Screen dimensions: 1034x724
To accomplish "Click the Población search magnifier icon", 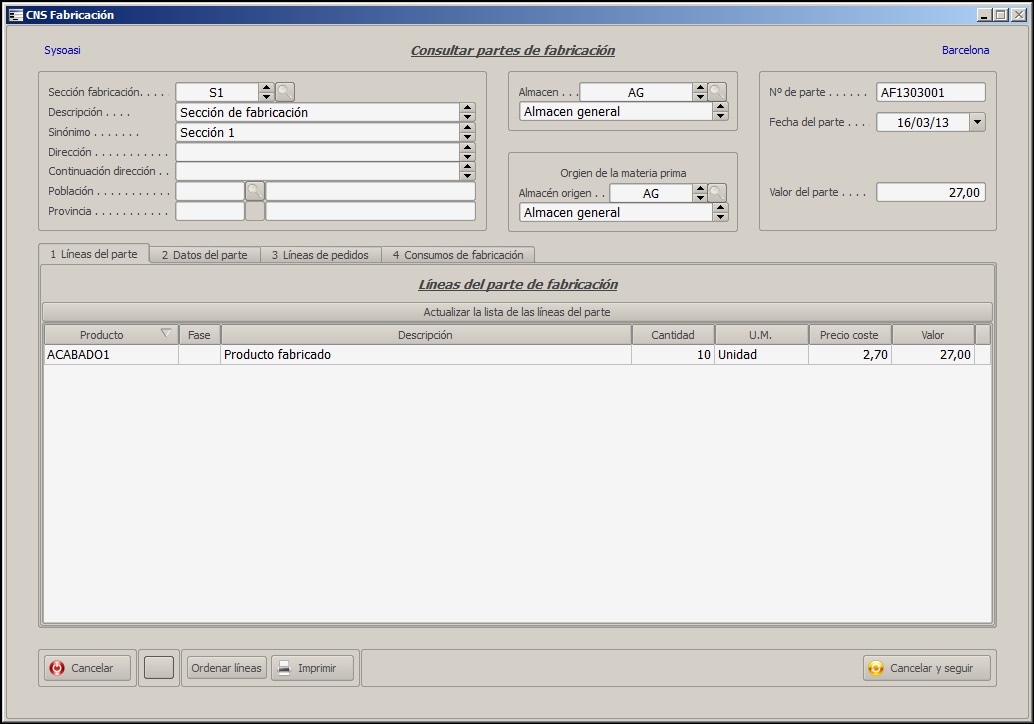I will tap(255, 191).
